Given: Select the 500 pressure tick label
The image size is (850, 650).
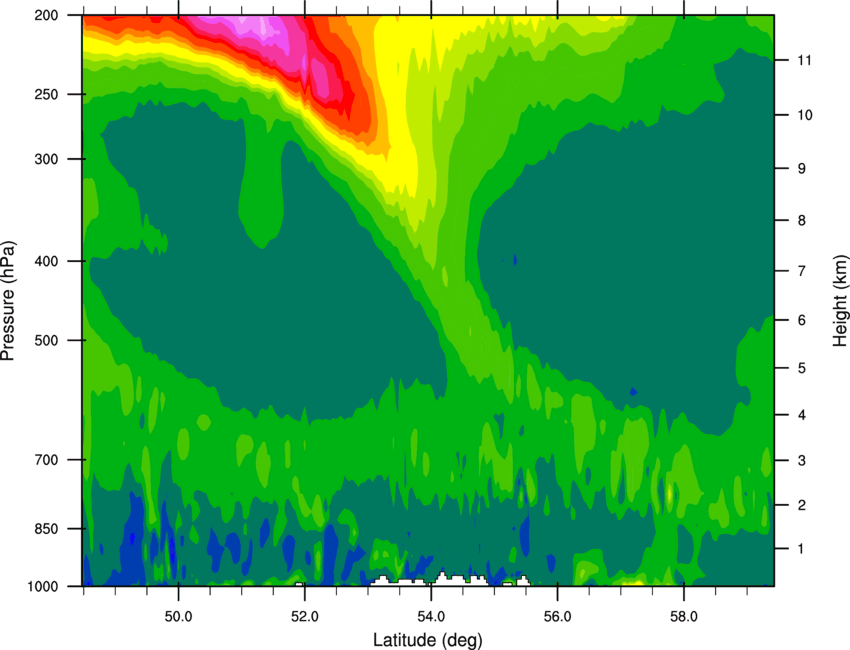Looking at the screenshot, I should pos(46,340).
